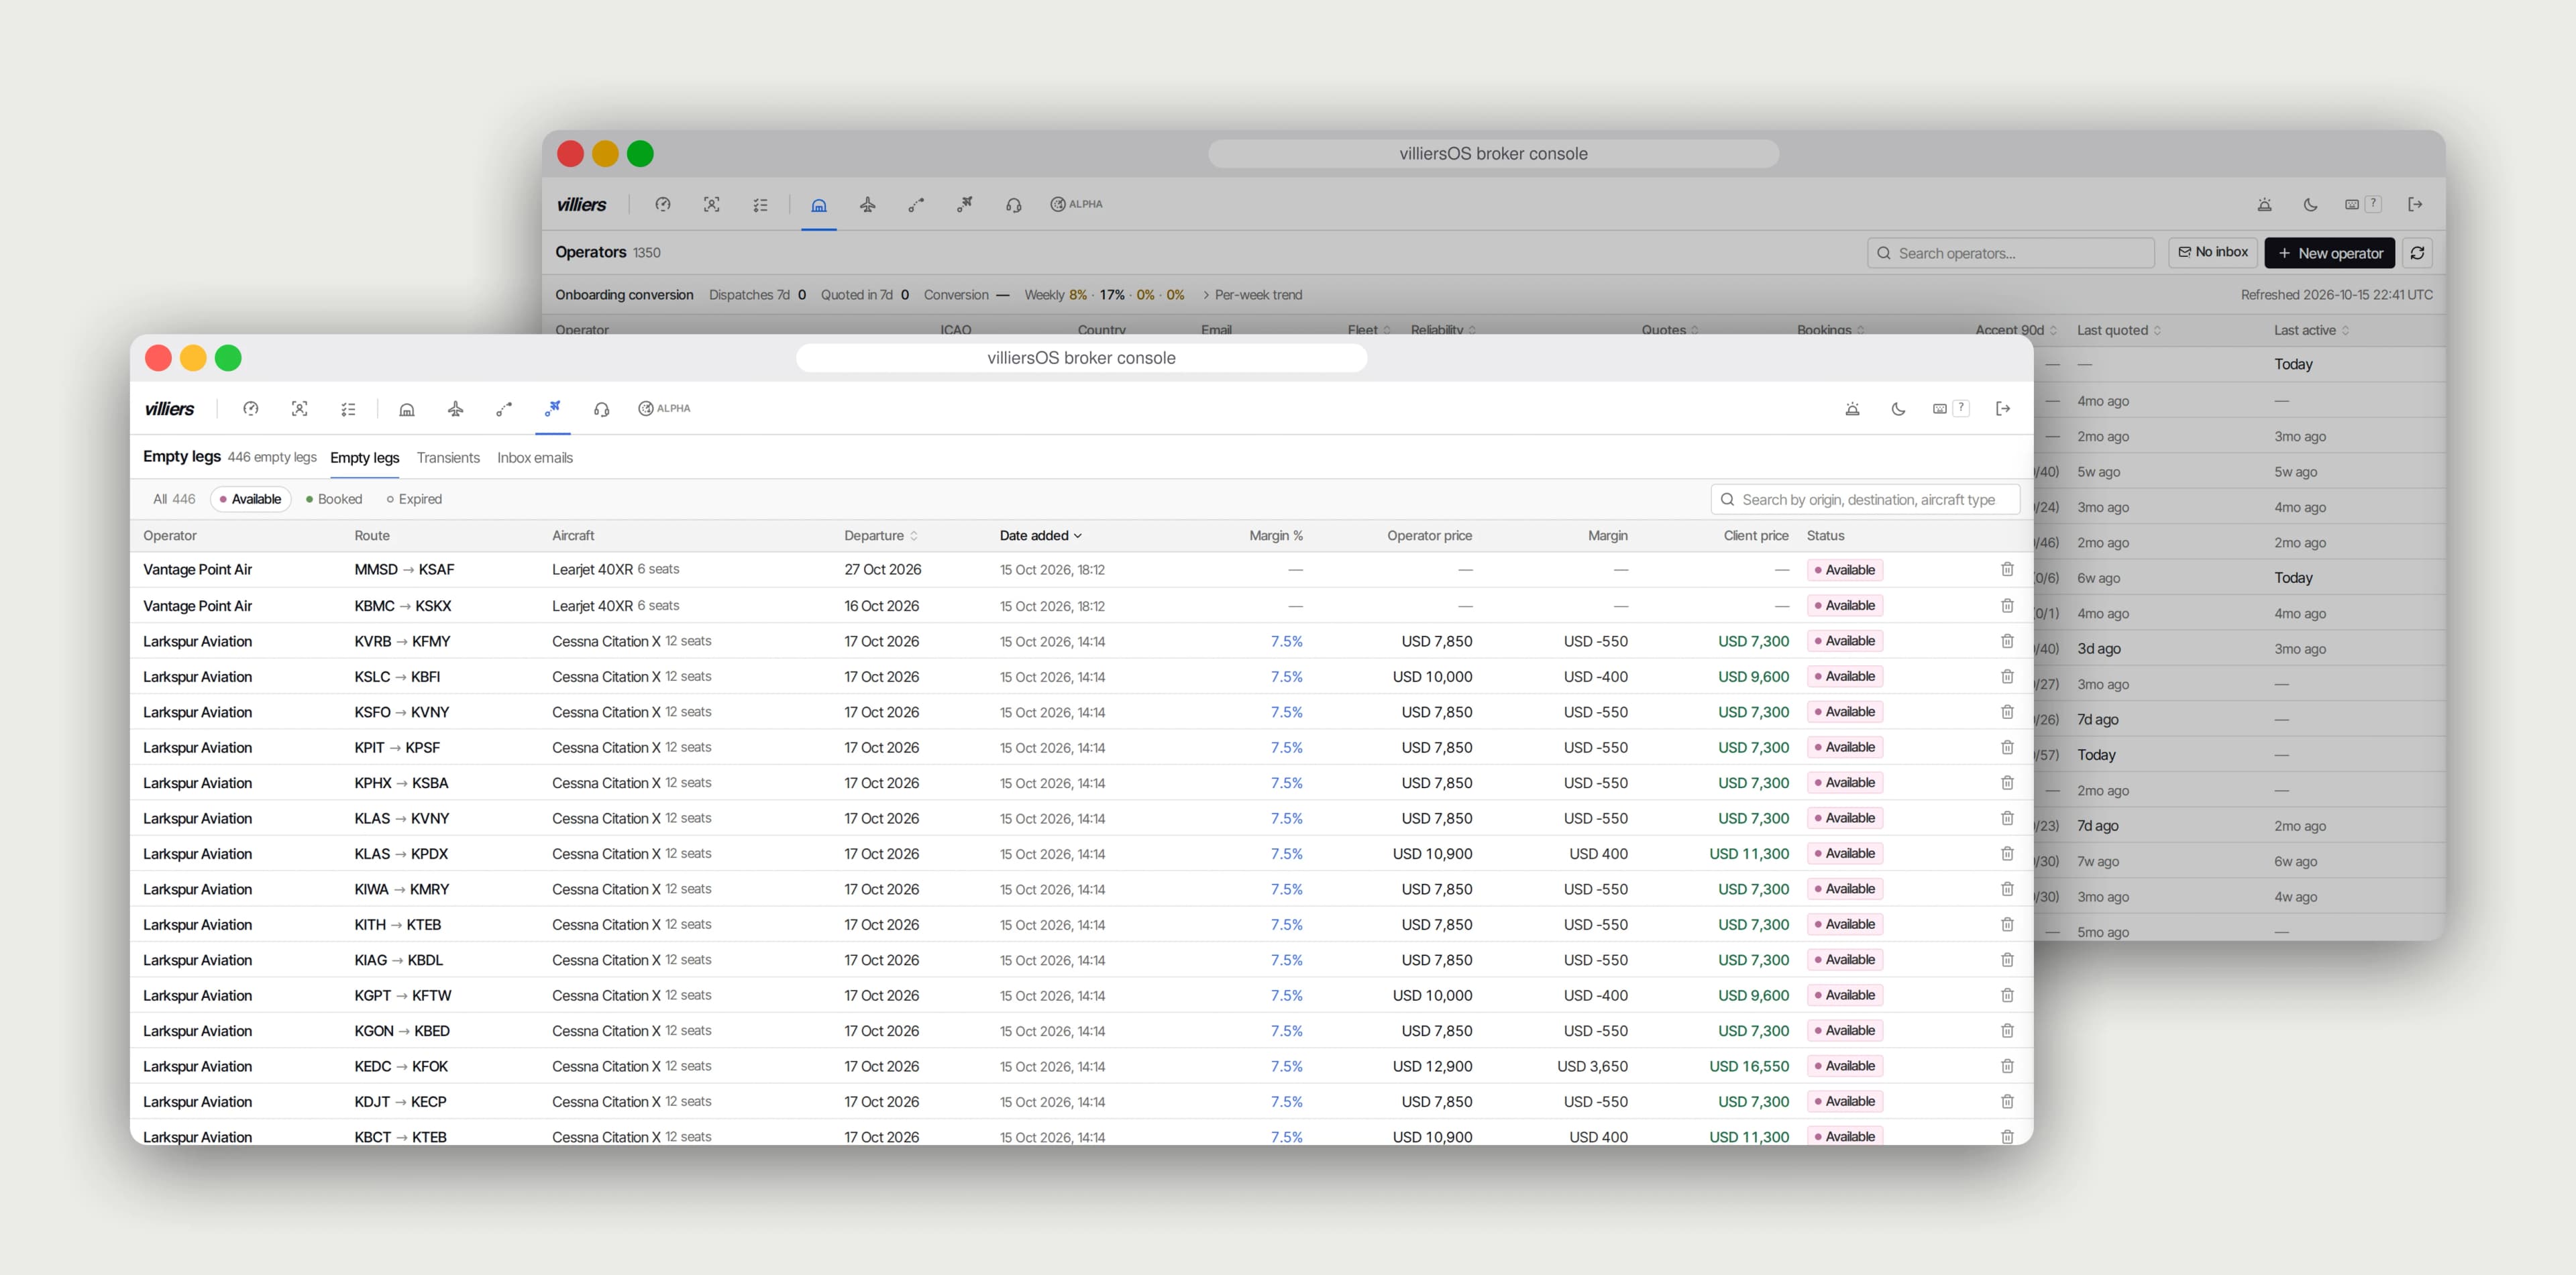Click the Search operators field
The width and height of the screenshot is (2576, 1275).
point(2010,253)
